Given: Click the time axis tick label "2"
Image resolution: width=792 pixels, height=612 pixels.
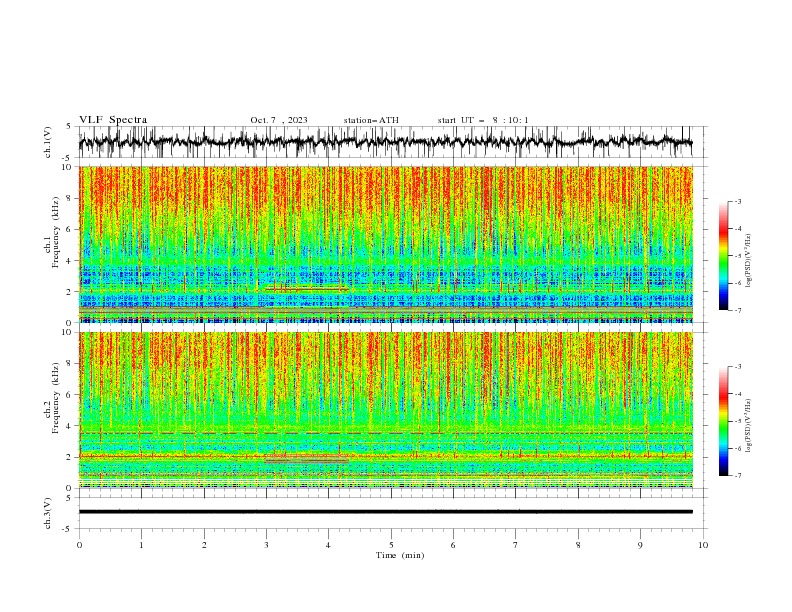Looking at the screenshot, I should (x=204, y=545).
